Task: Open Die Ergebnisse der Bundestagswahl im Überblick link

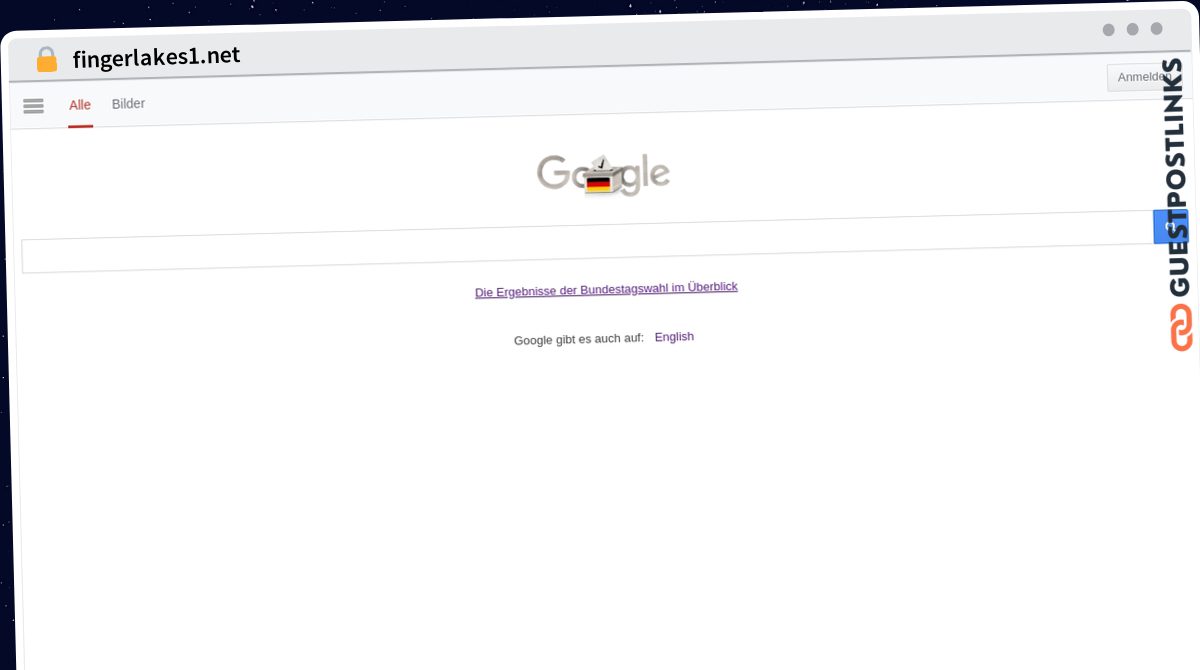Action: (x=606, y=289)
